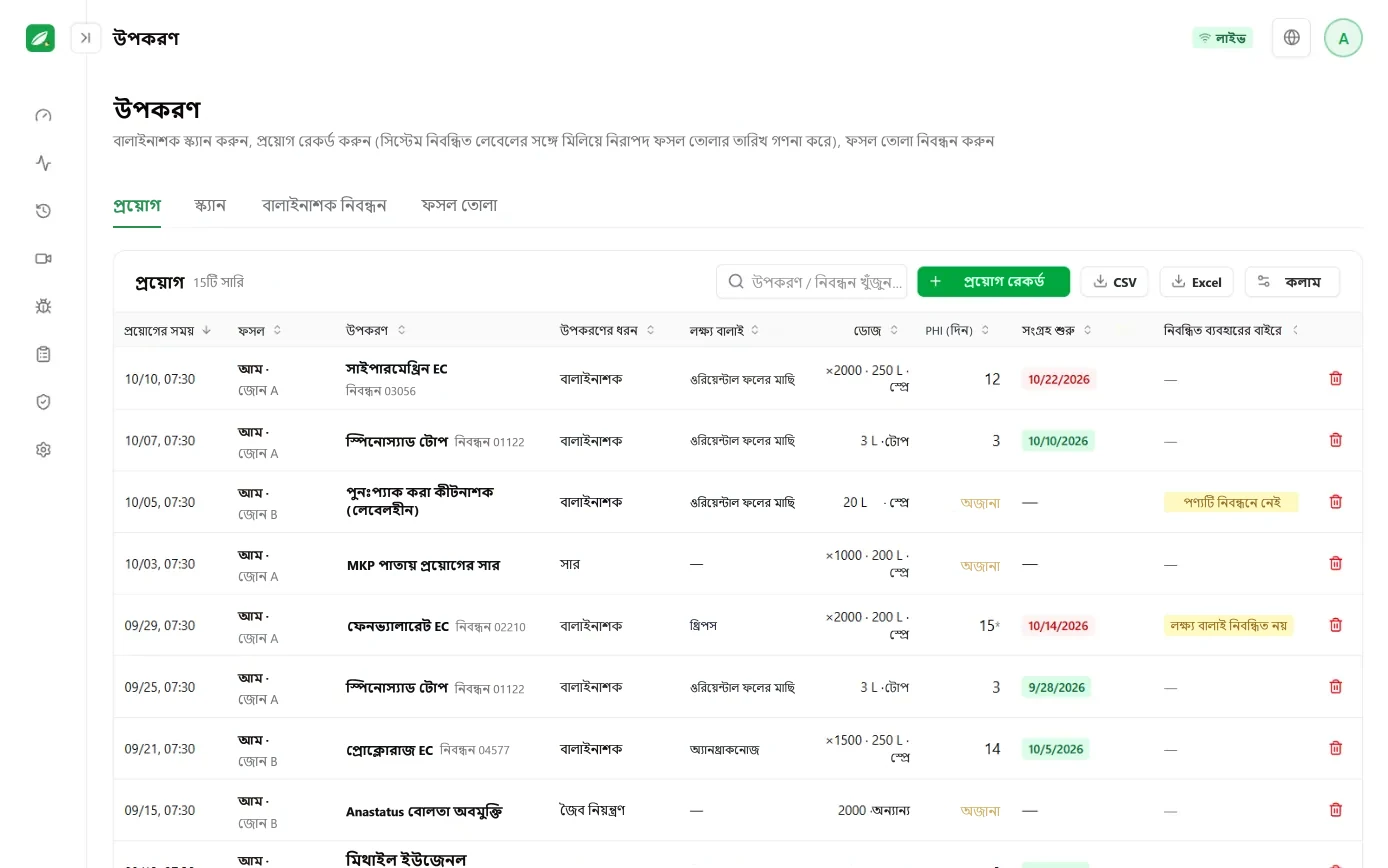Sort by লক্ষ্য বালাই column header
Image resolution: width=1388 pixels, height=868 pixels.
click(x=724, y=330)
